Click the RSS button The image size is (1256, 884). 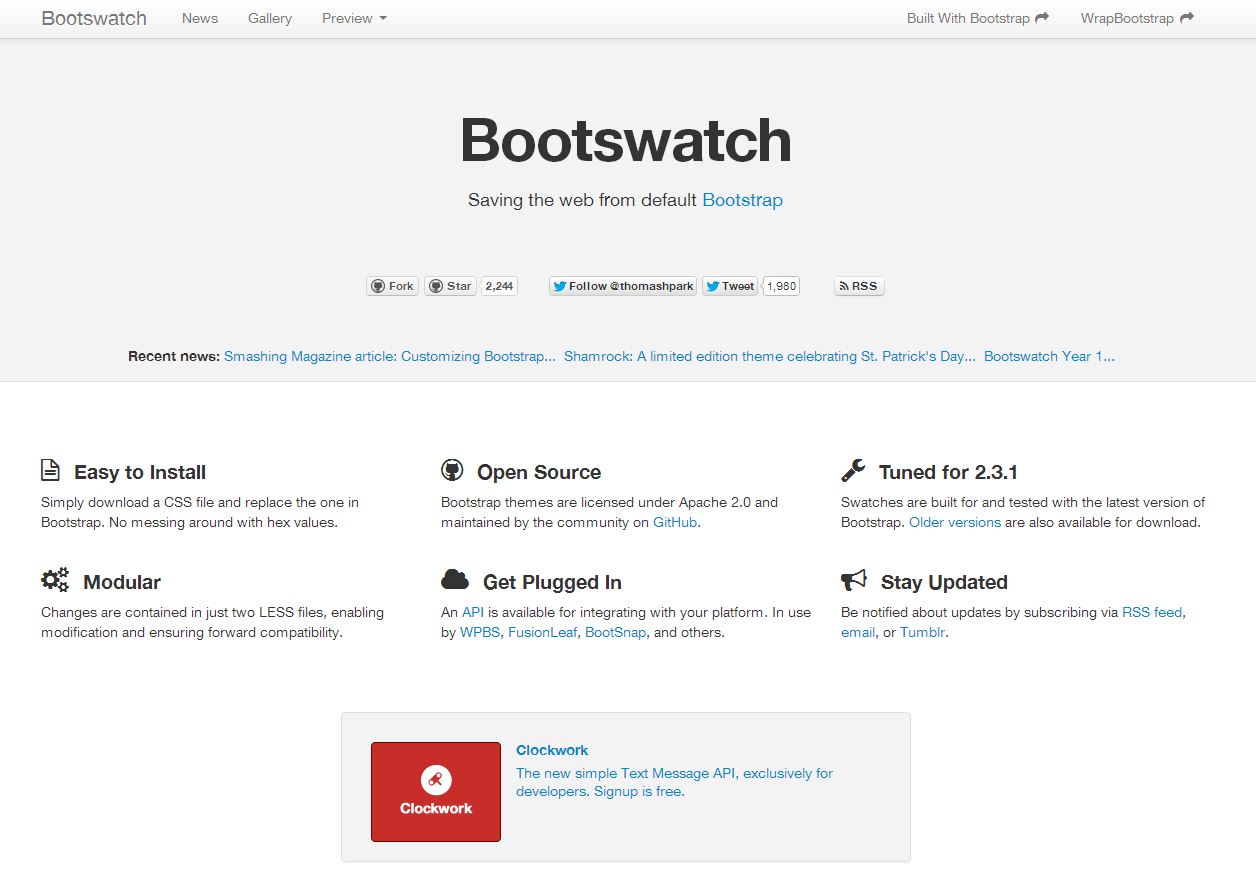pyautogui.click(x=859, y=286)
